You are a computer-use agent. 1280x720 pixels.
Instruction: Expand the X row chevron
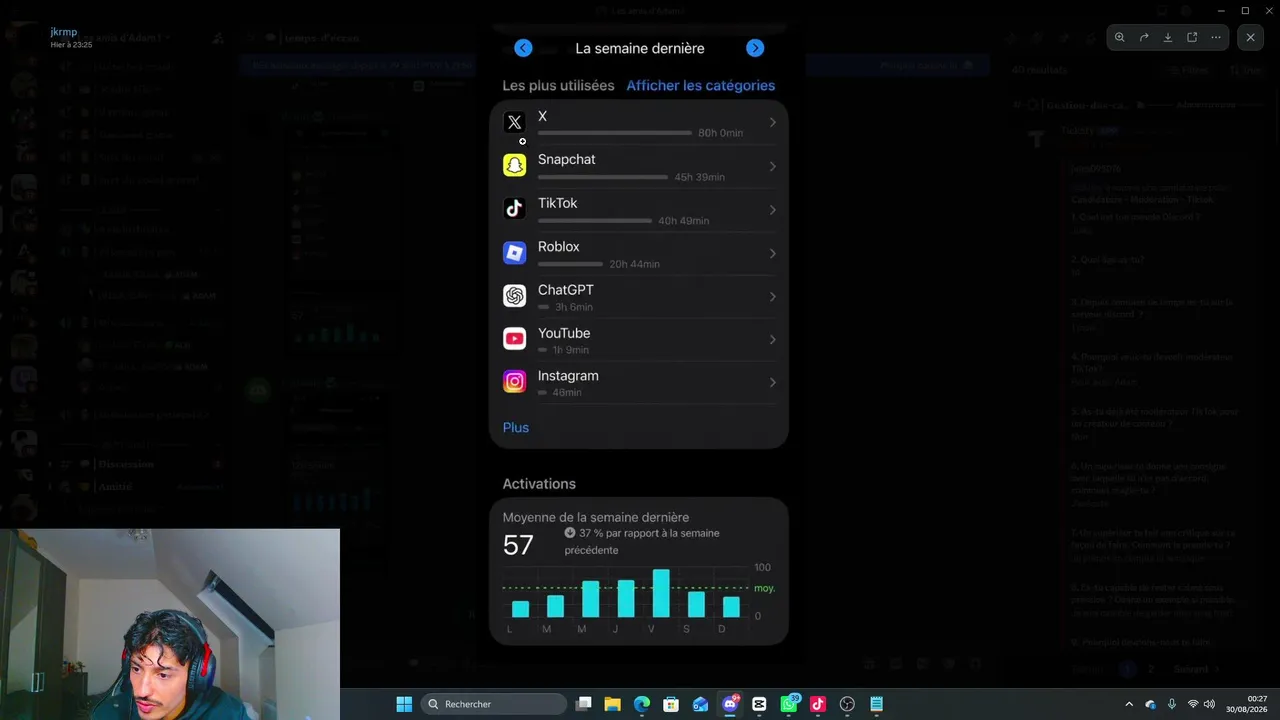click(x=772, y=123)
